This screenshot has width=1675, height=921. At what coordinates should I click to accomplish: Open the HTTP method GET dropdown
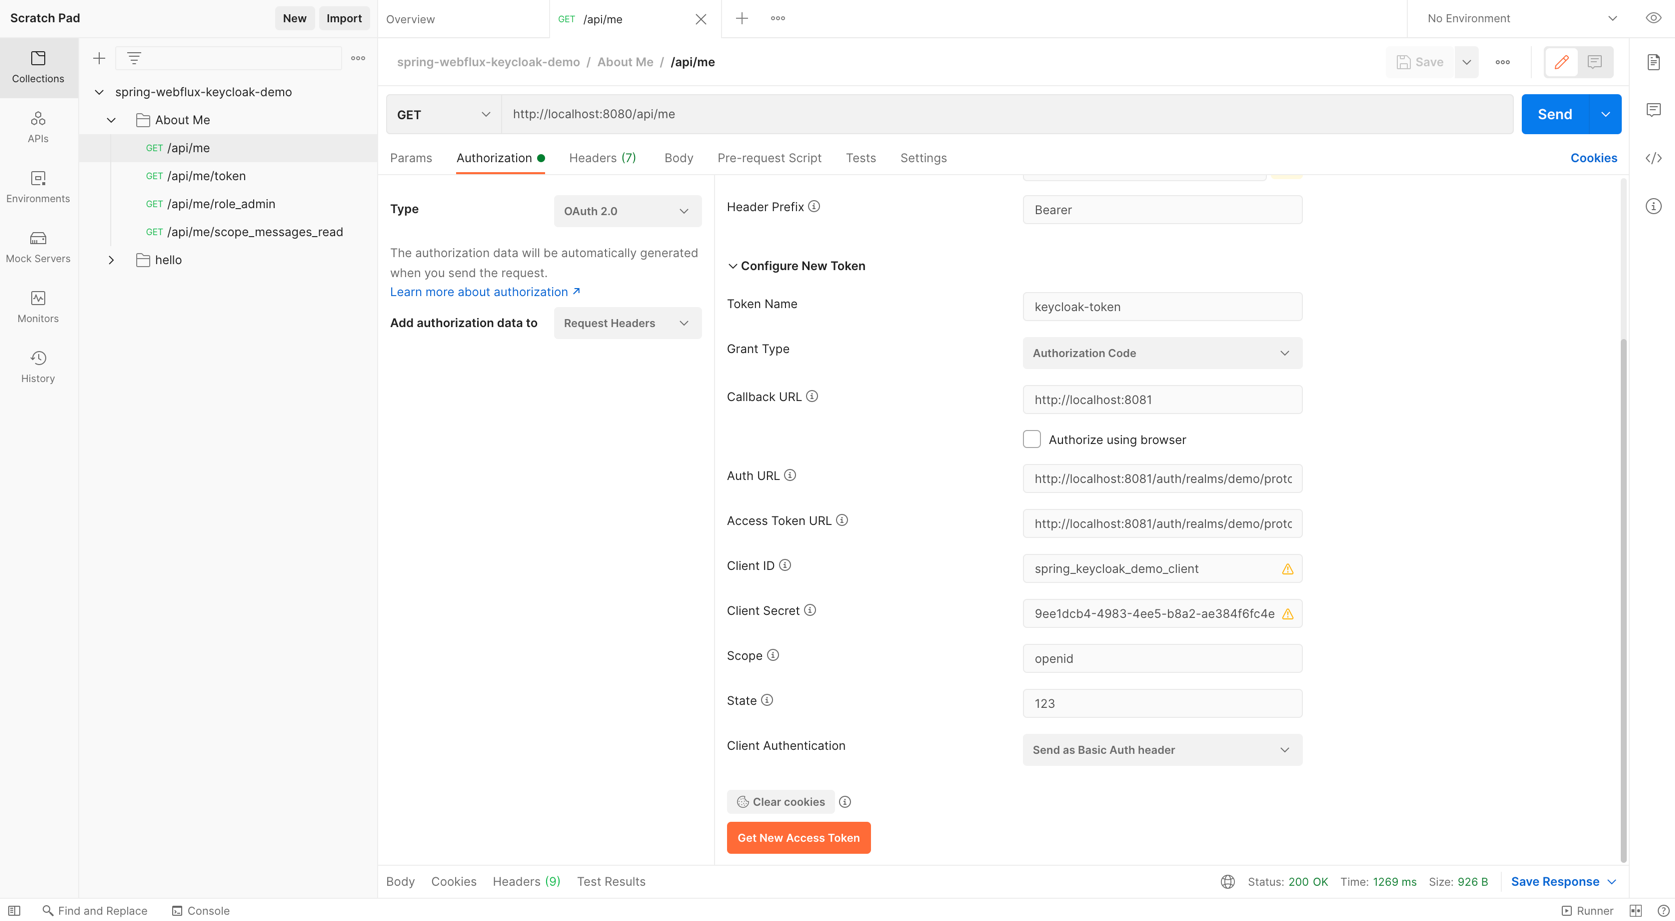(x=444, y=114)
